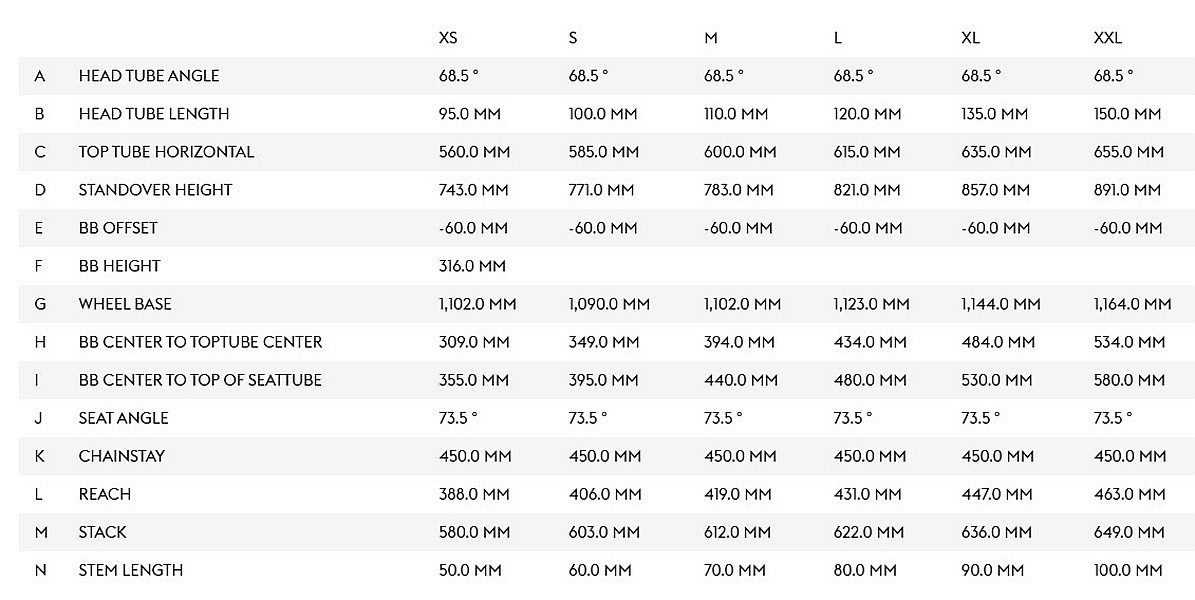Click the XXL size column header

(x=1108, y=38)
